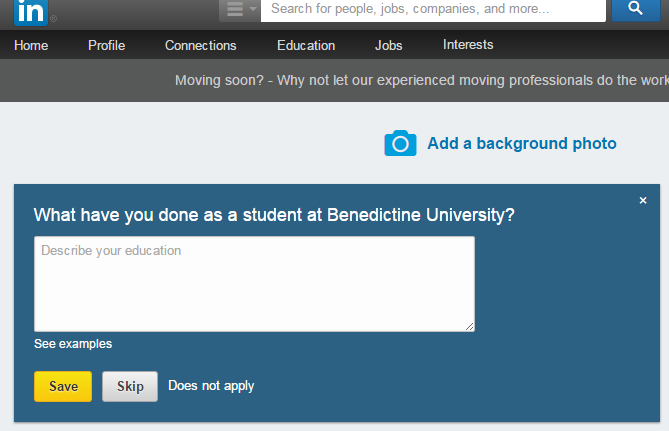This screenshot has height=431, width=669.
Task: Close the Benedictine University prompt
Action: point(643,200)
